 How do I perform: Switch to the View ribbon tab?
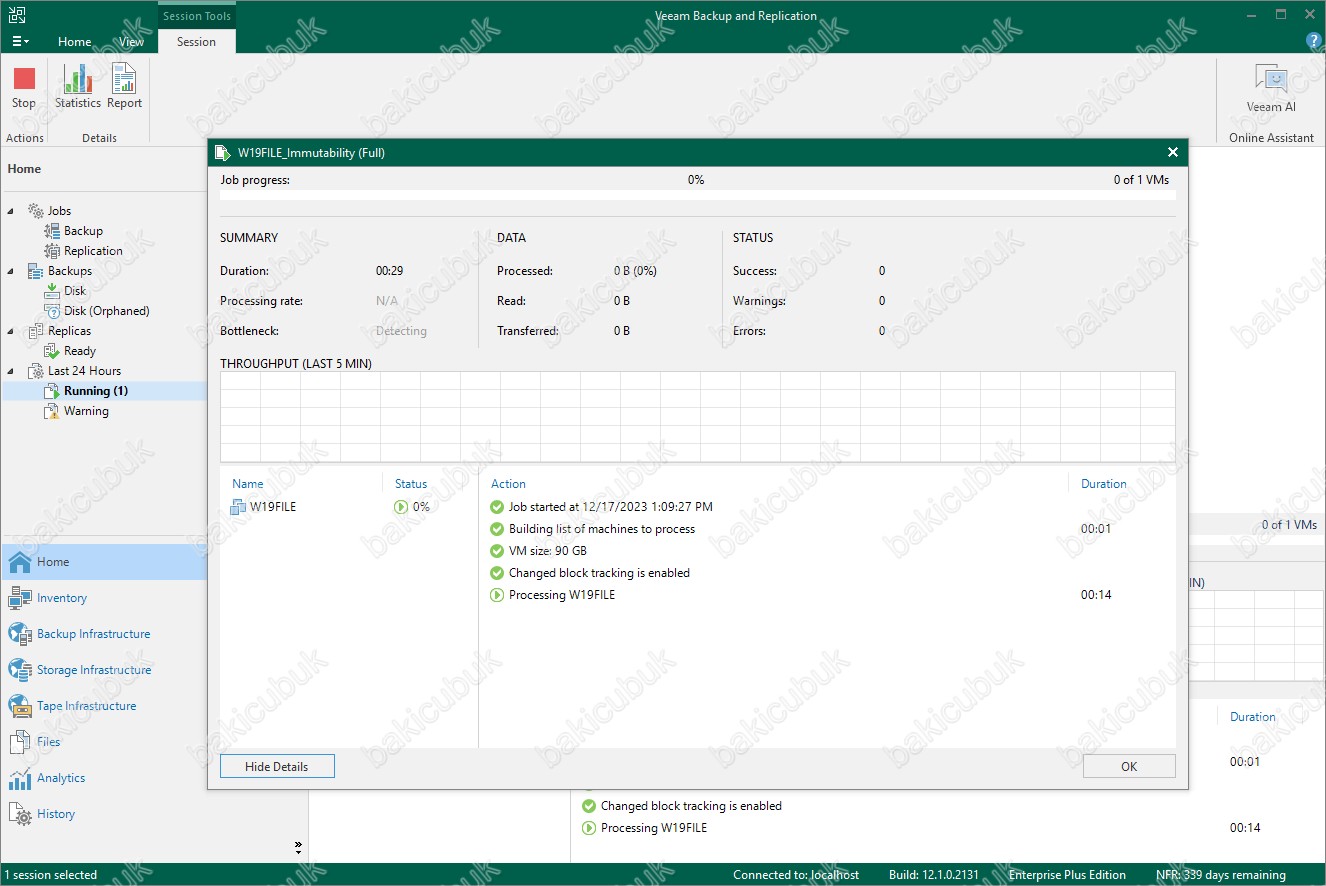coord(131,42)
